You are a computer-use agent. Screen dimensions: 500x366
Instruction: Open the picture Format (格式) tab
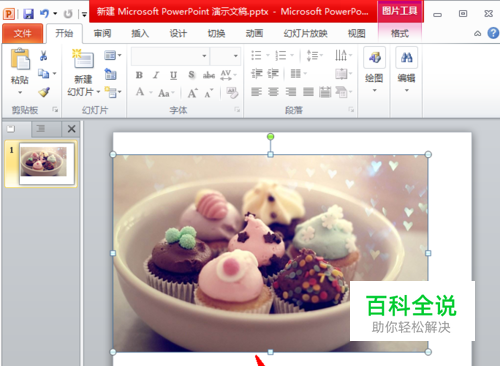[x=400, y=33]
